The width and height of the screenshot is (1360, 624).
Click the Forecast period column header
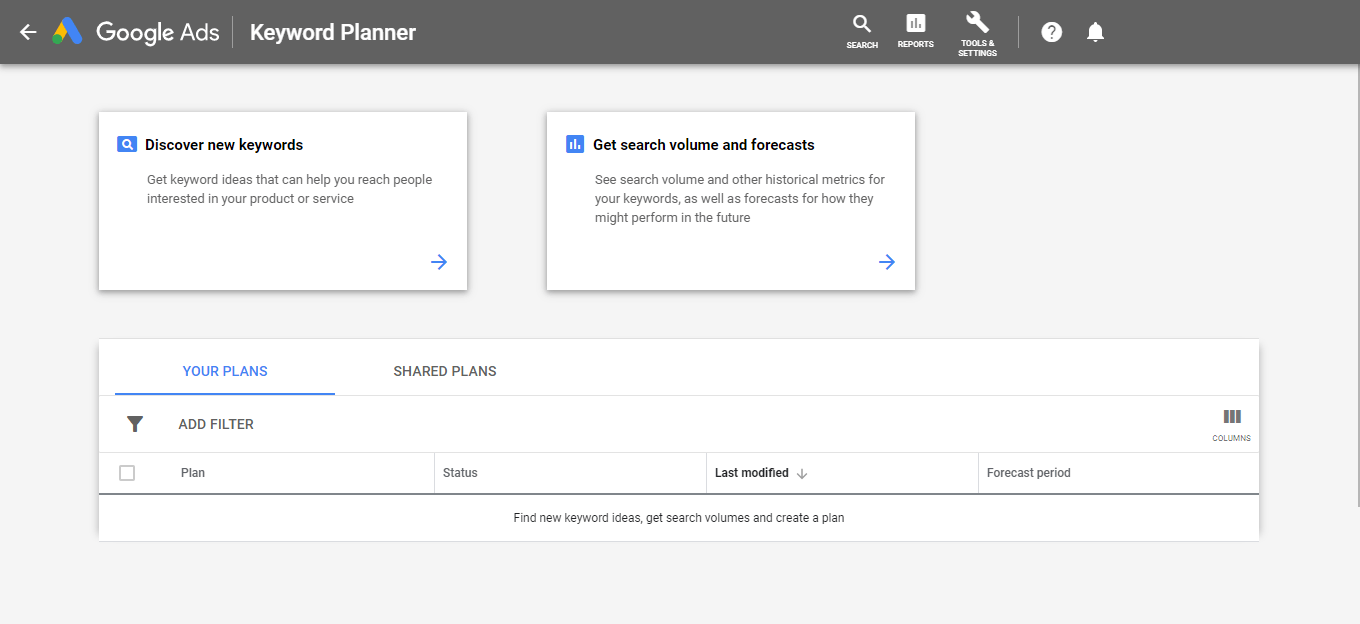[x=1028, y=473]
